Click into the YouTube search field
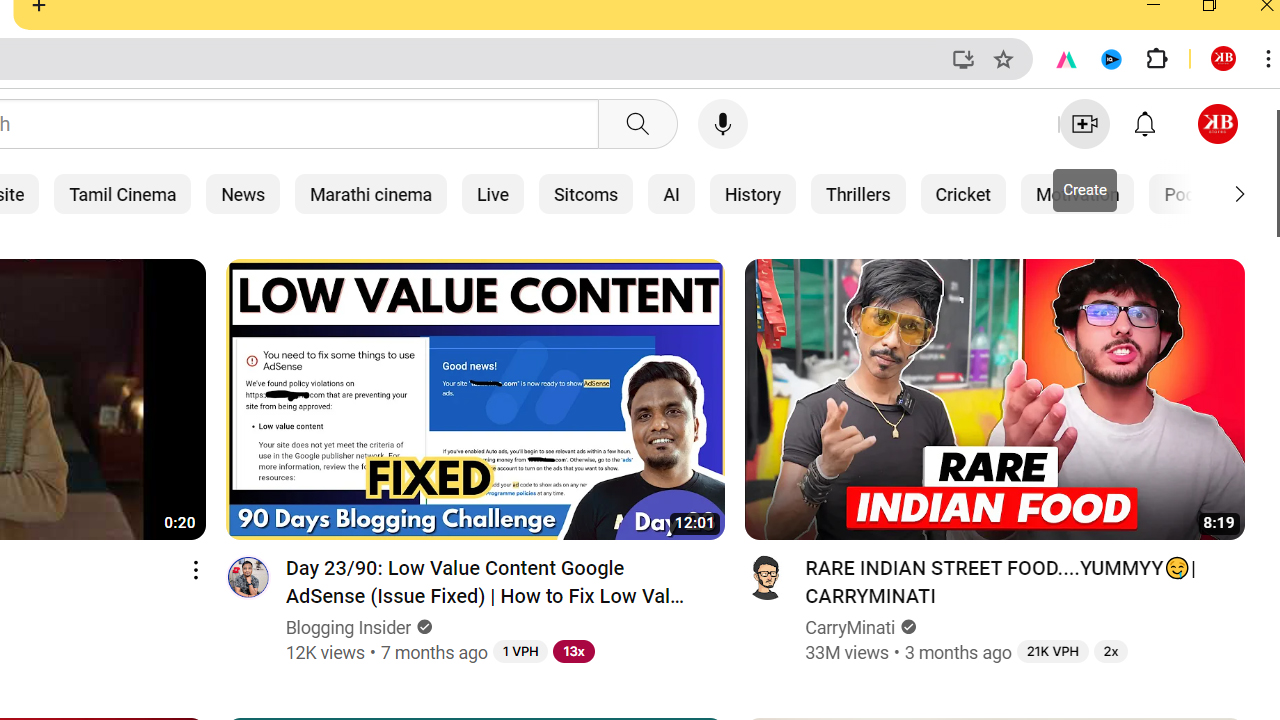 pyautogui.click(x=298, y=124)
